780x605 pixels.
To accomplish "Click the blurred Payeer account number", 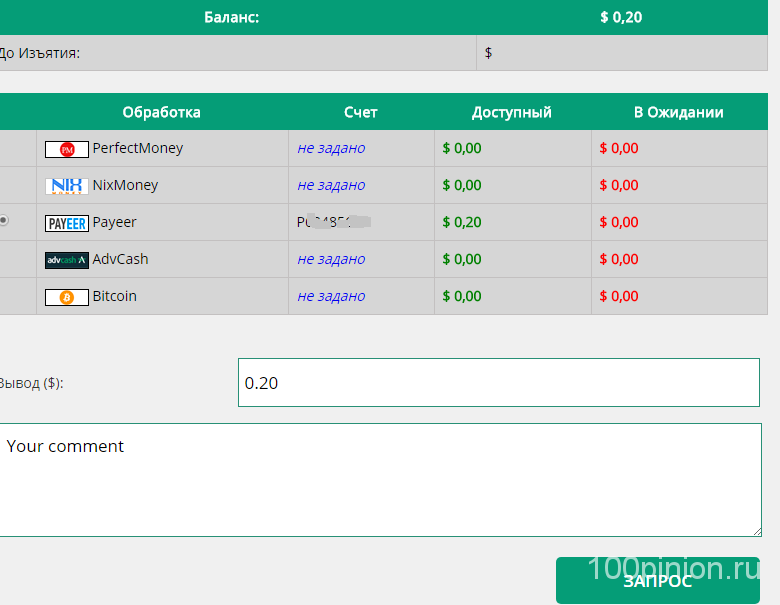I will (334, 222).
